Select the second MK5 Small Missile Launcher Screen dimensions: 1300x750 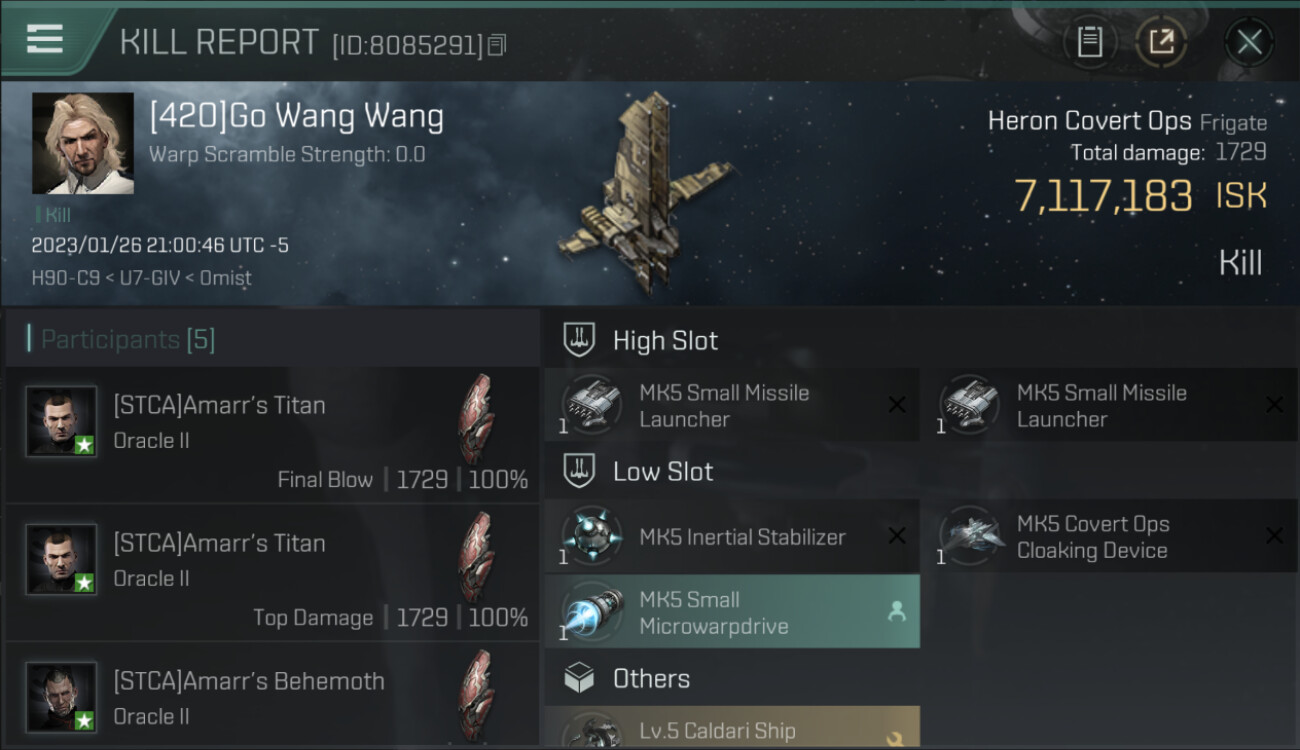pyautogui.click(x=1110, y=405)
